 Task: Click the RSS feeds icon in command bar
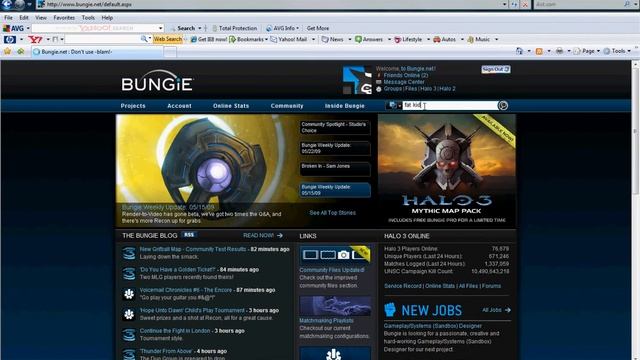pos(539,51)
